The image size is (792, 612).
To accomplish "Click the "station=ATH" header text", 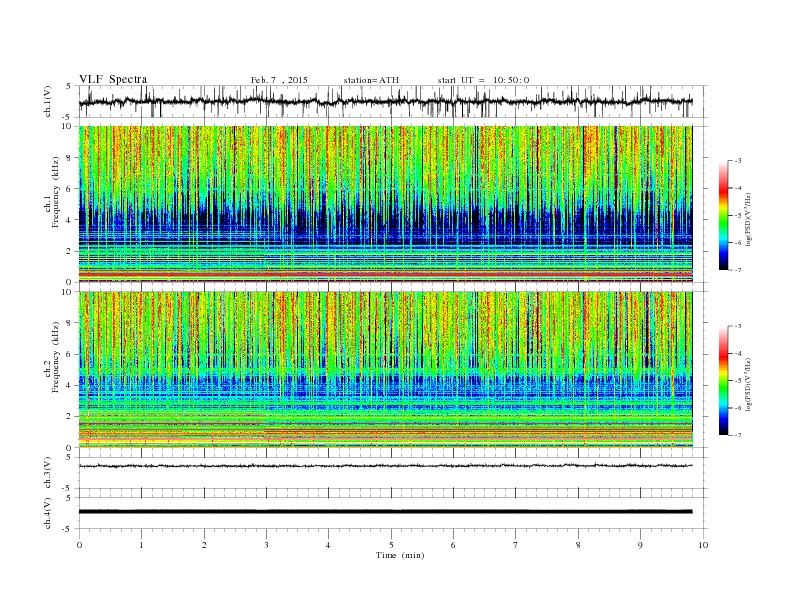I will click(371, 80).
